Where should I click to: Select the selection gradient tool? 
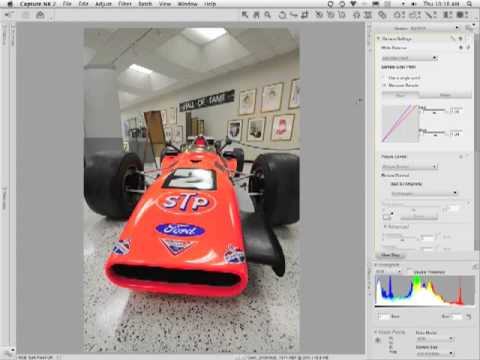447,15
